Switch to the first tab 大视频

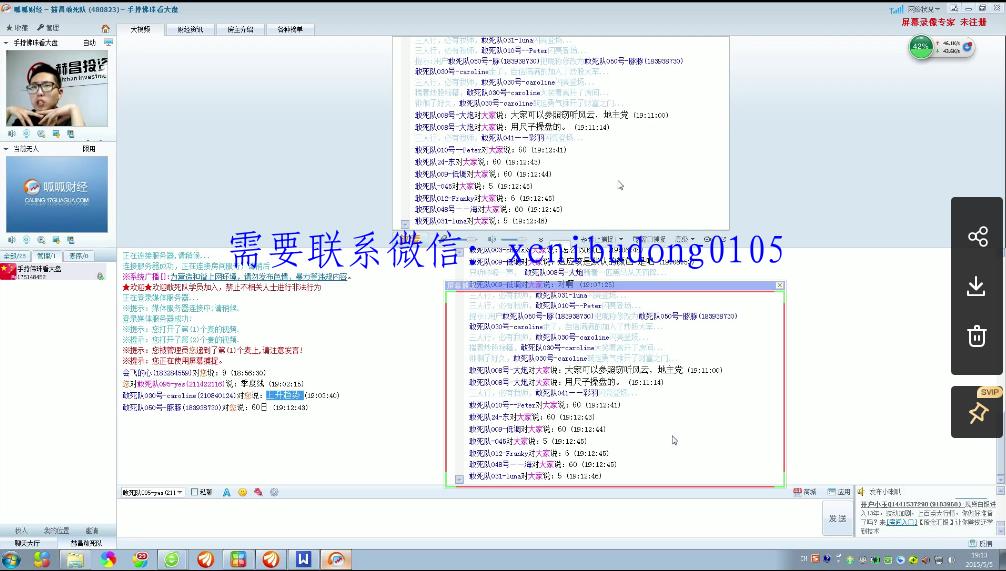(x=141, y=30)
